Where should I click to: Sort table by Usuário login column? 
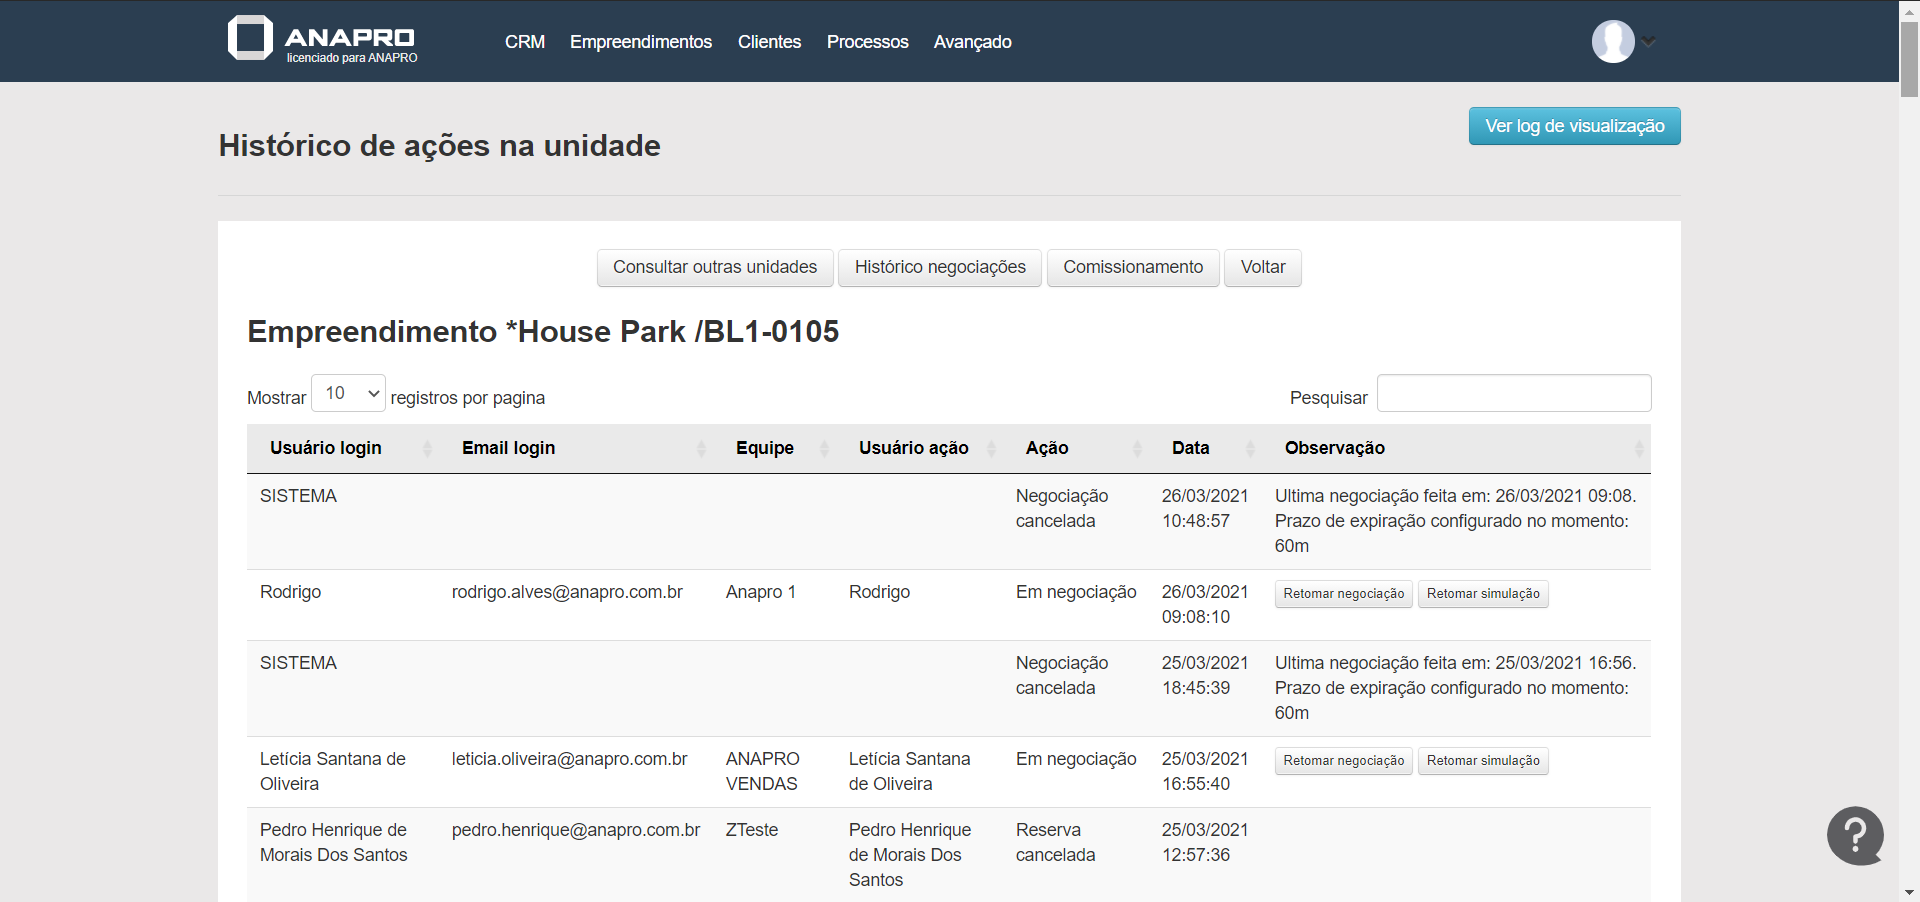[x=326, y=448]
